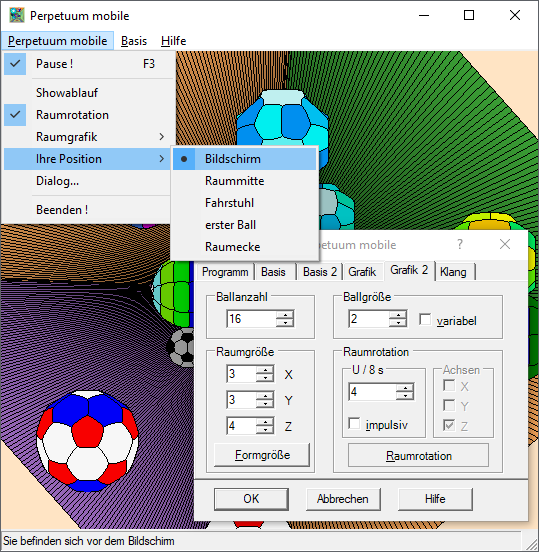Screen dimensions: 539x552
Task: Select Bildschirm position option
Action: coord(245,159)
